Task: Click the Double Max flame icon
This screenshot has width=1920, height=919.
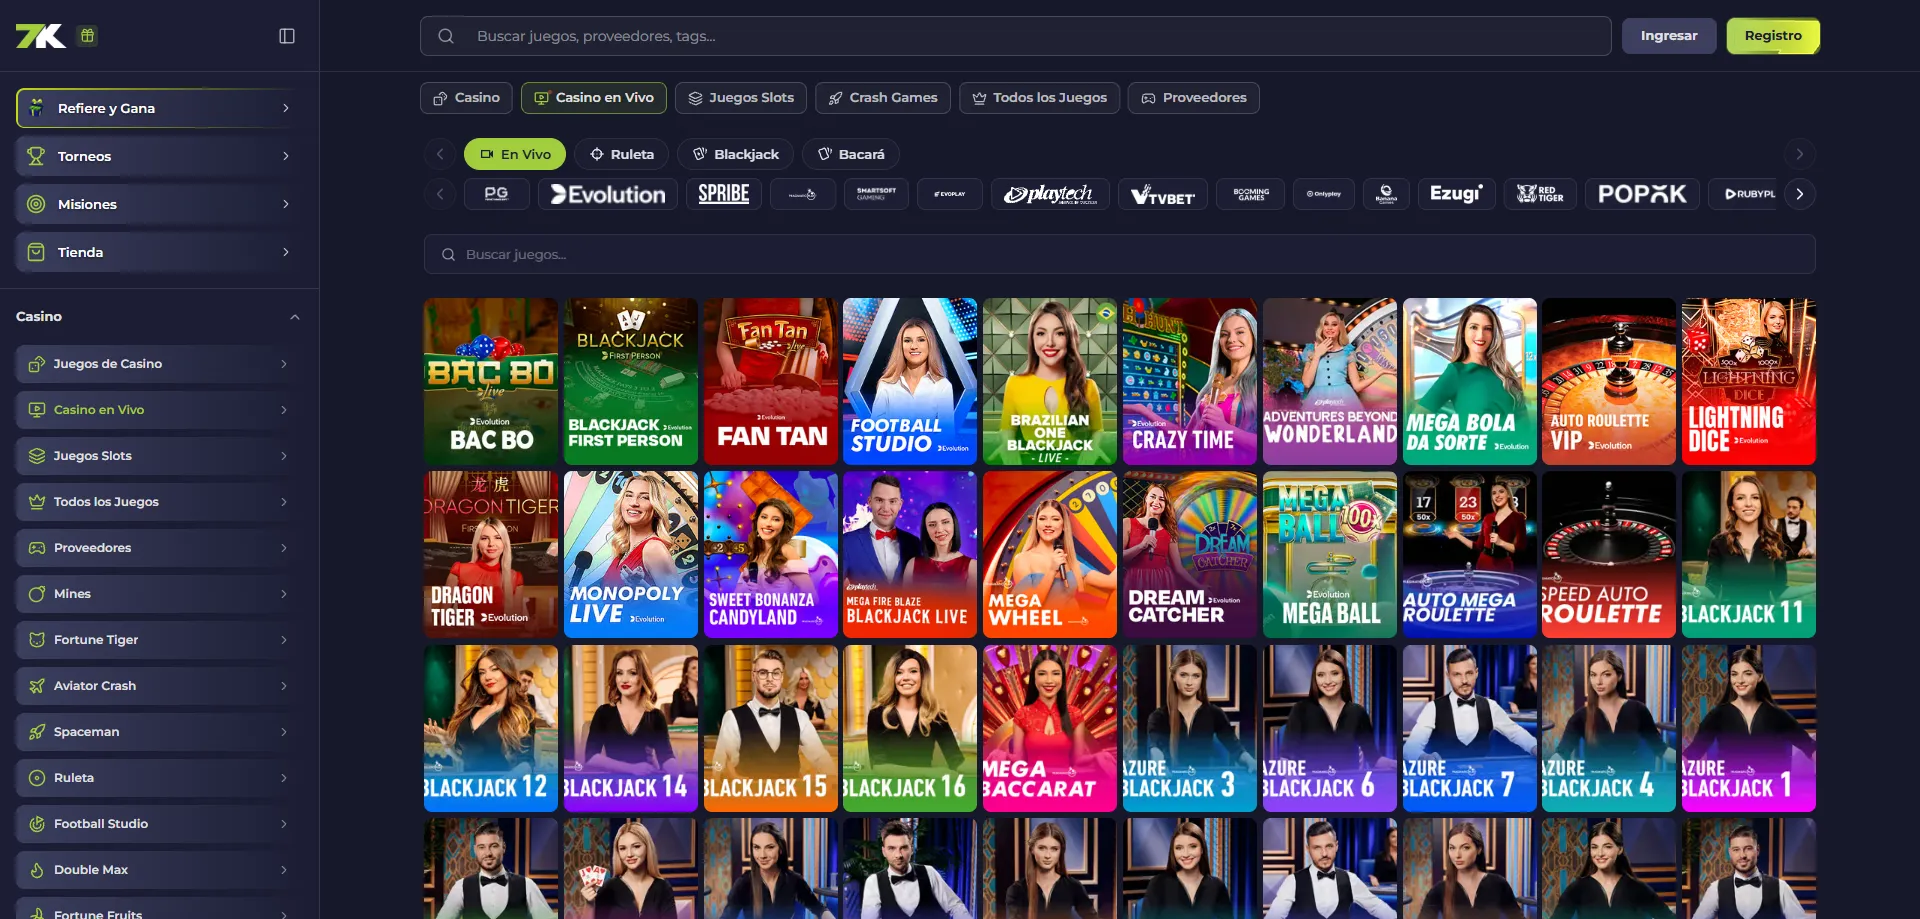Action: click(x=37, y=870)
